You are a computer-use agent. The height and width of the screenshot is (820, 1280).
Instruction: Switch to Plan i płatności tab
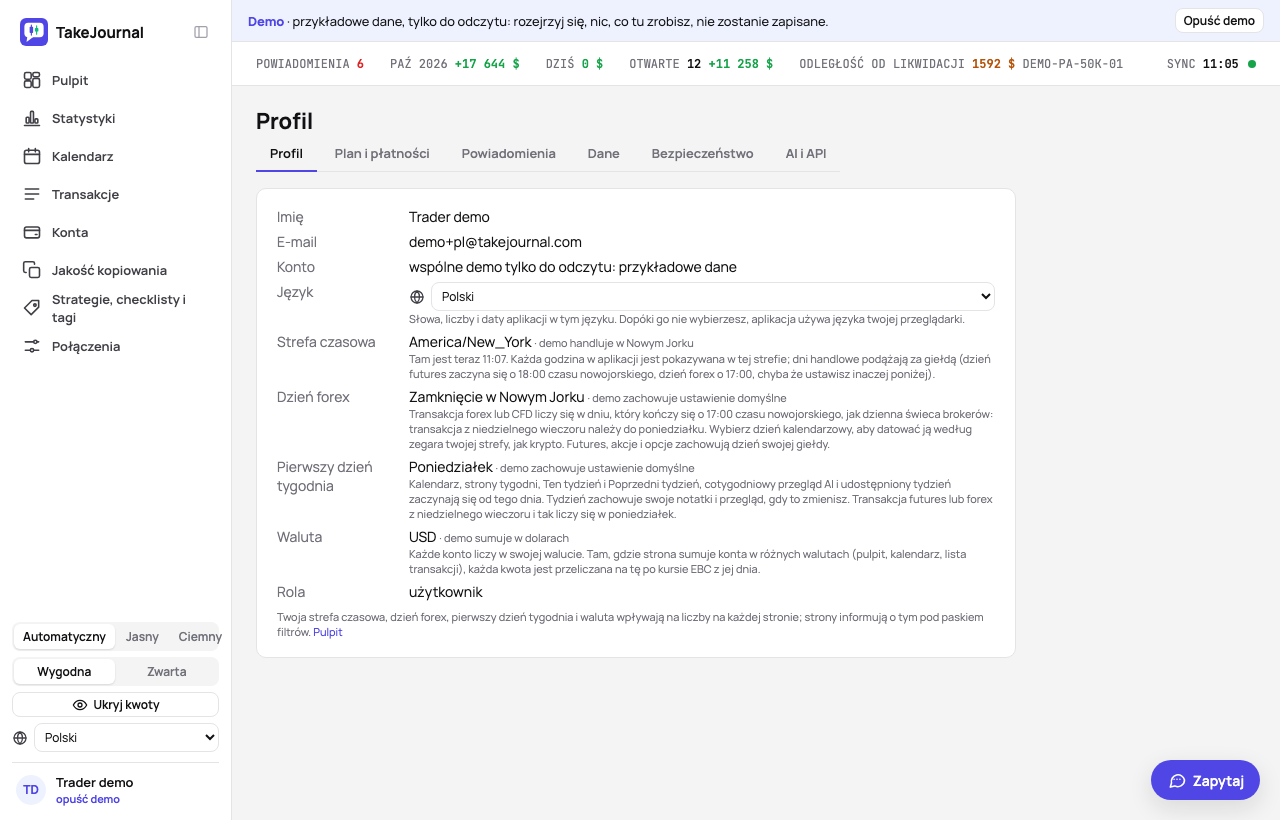coord(382,154)
